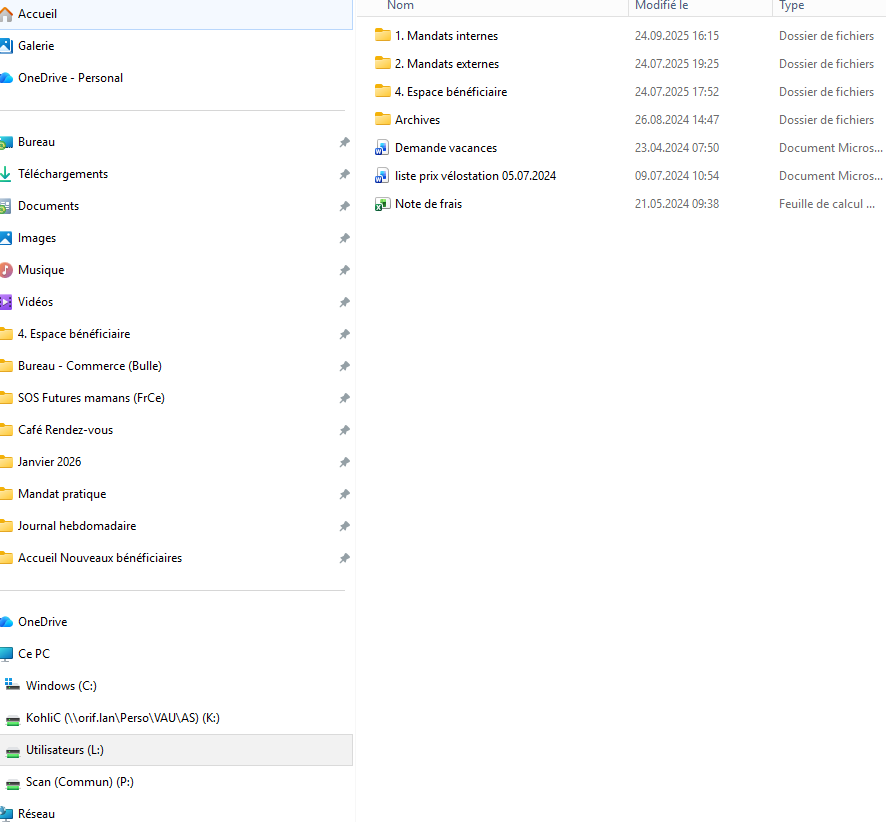Click the folder icon of 1. Mandats internes
Viewport: 886px width, 822px height.
click(382, 36)
